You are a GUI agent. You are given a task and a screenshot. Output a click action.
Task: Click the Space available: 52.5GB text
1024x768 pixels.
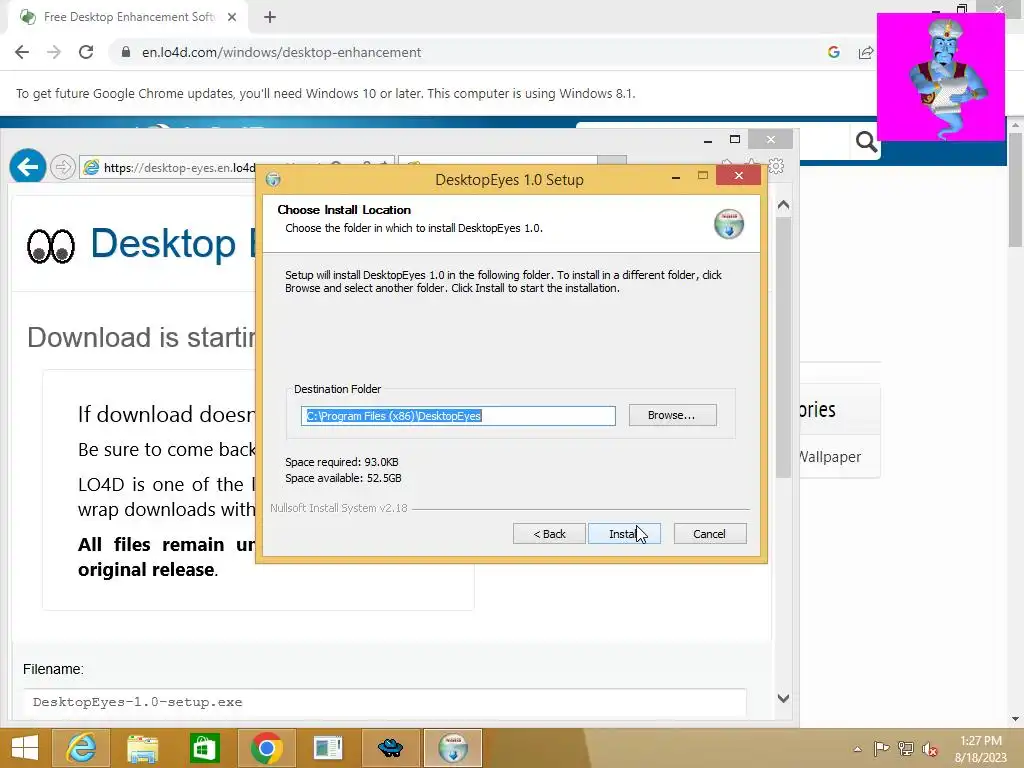pyautogui.click(x=343, y=478)
